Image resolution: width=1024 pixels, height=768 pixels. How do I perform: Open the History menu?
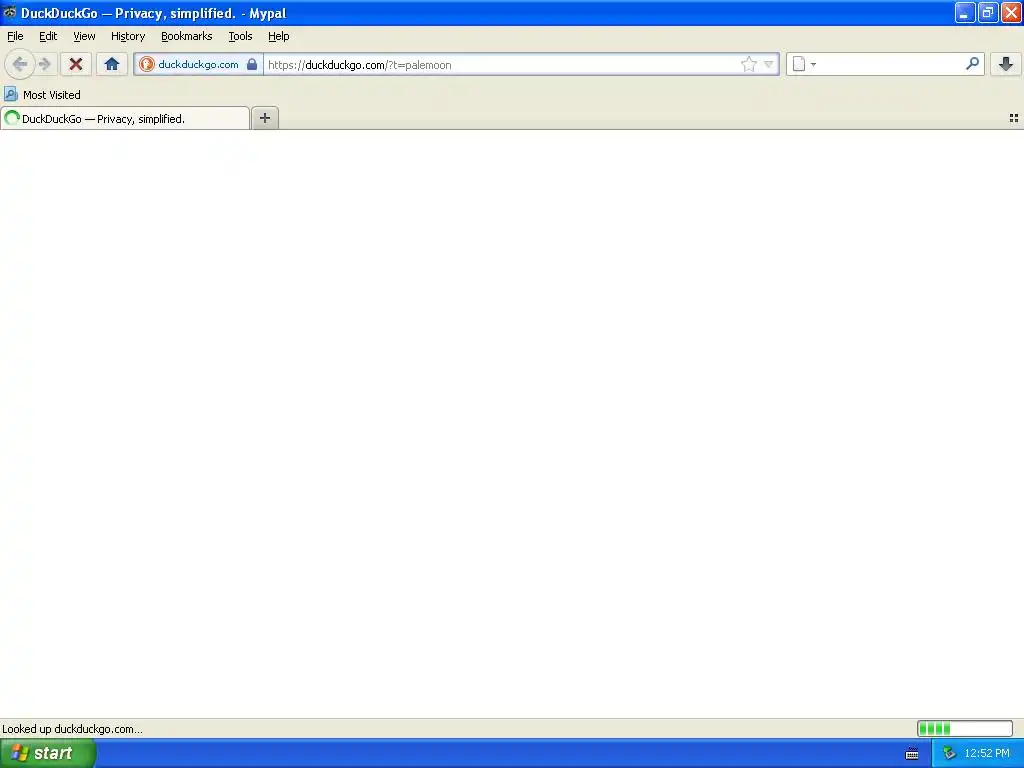[x=128, y=36]
